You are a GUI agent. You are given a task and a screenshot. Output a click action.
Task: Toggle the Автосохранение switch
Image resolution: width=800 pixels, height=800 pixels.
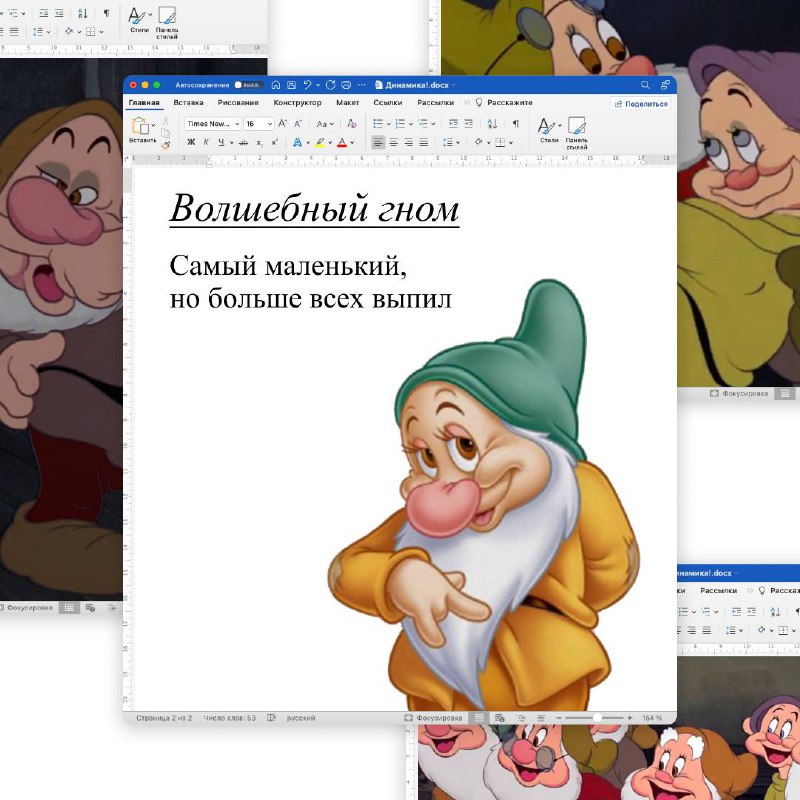click(x=247, y=85)
